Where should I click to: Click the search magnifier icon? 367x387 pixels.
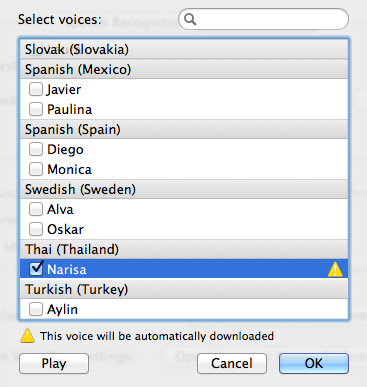pyautogui.click(x=190, y=19)
